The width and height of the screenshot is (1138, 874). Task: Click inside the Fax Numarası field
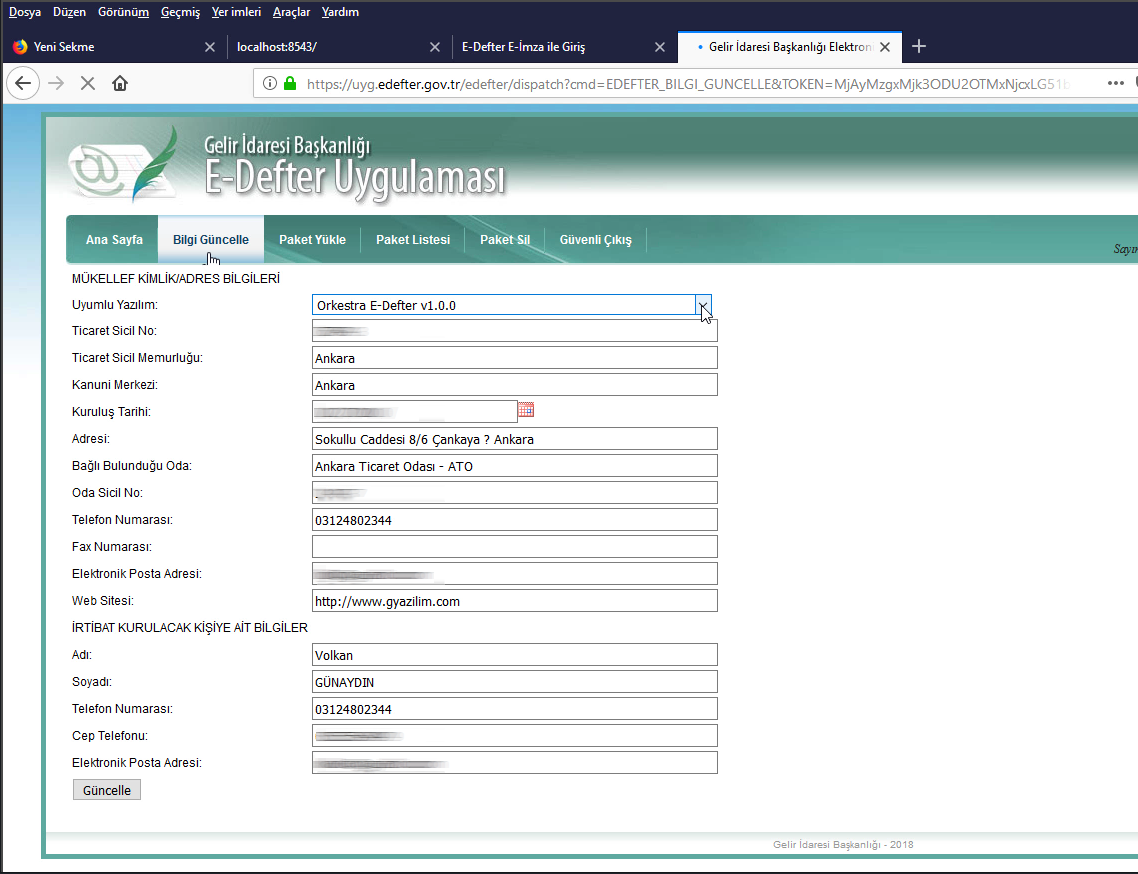[514, 546]
